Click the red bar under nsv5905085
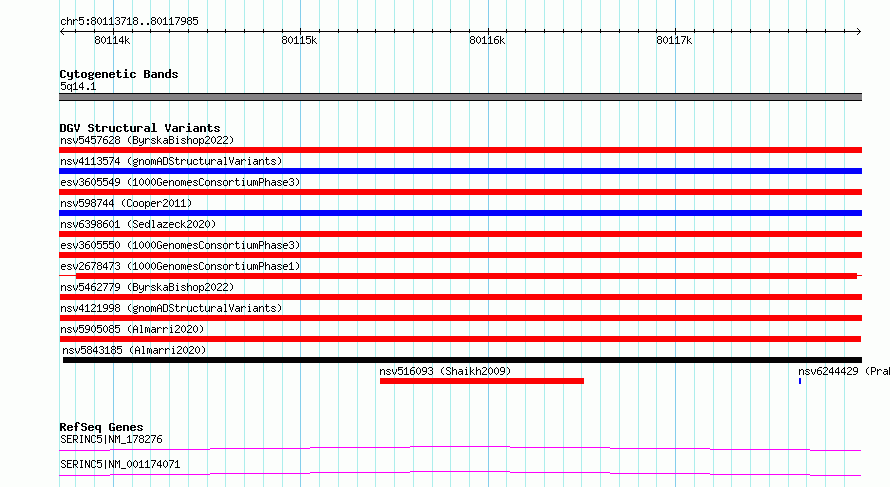This screenshot has height=487, width=890. point(460,339)
